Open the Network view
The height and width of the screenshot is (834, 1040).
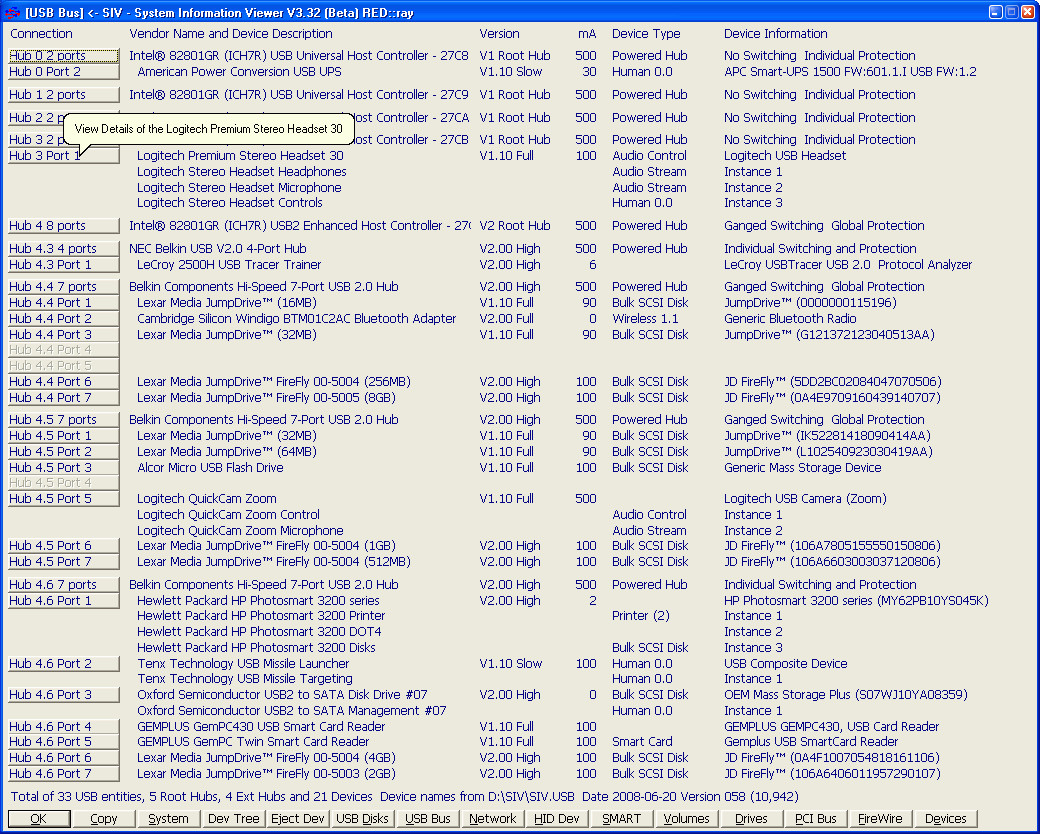493,819
